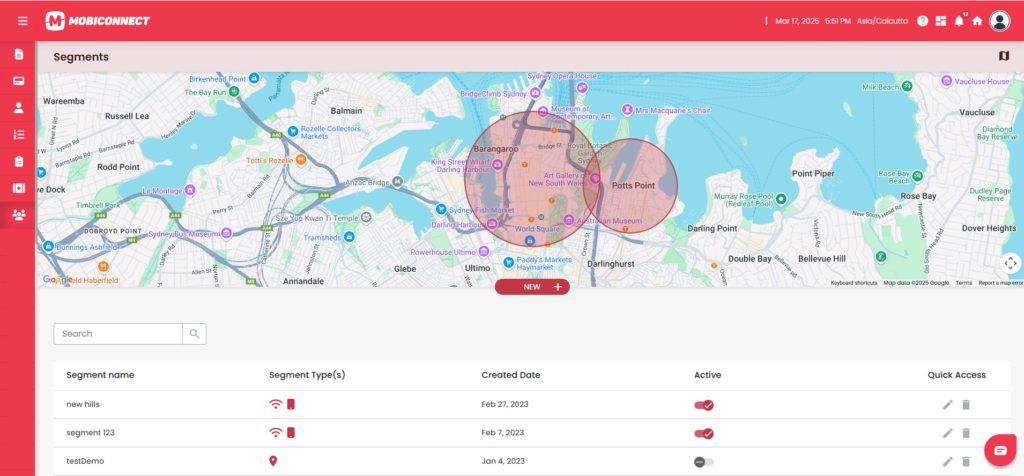This screenshot has height=476, width=1024.
Task: Click the NEW segment button
Action: 532,287
